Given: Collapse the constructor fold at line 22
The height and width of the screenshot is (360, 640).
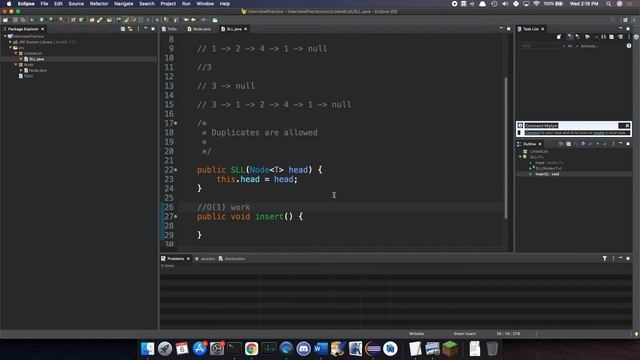Looking at the screenshot, I should tap(176, 170).
